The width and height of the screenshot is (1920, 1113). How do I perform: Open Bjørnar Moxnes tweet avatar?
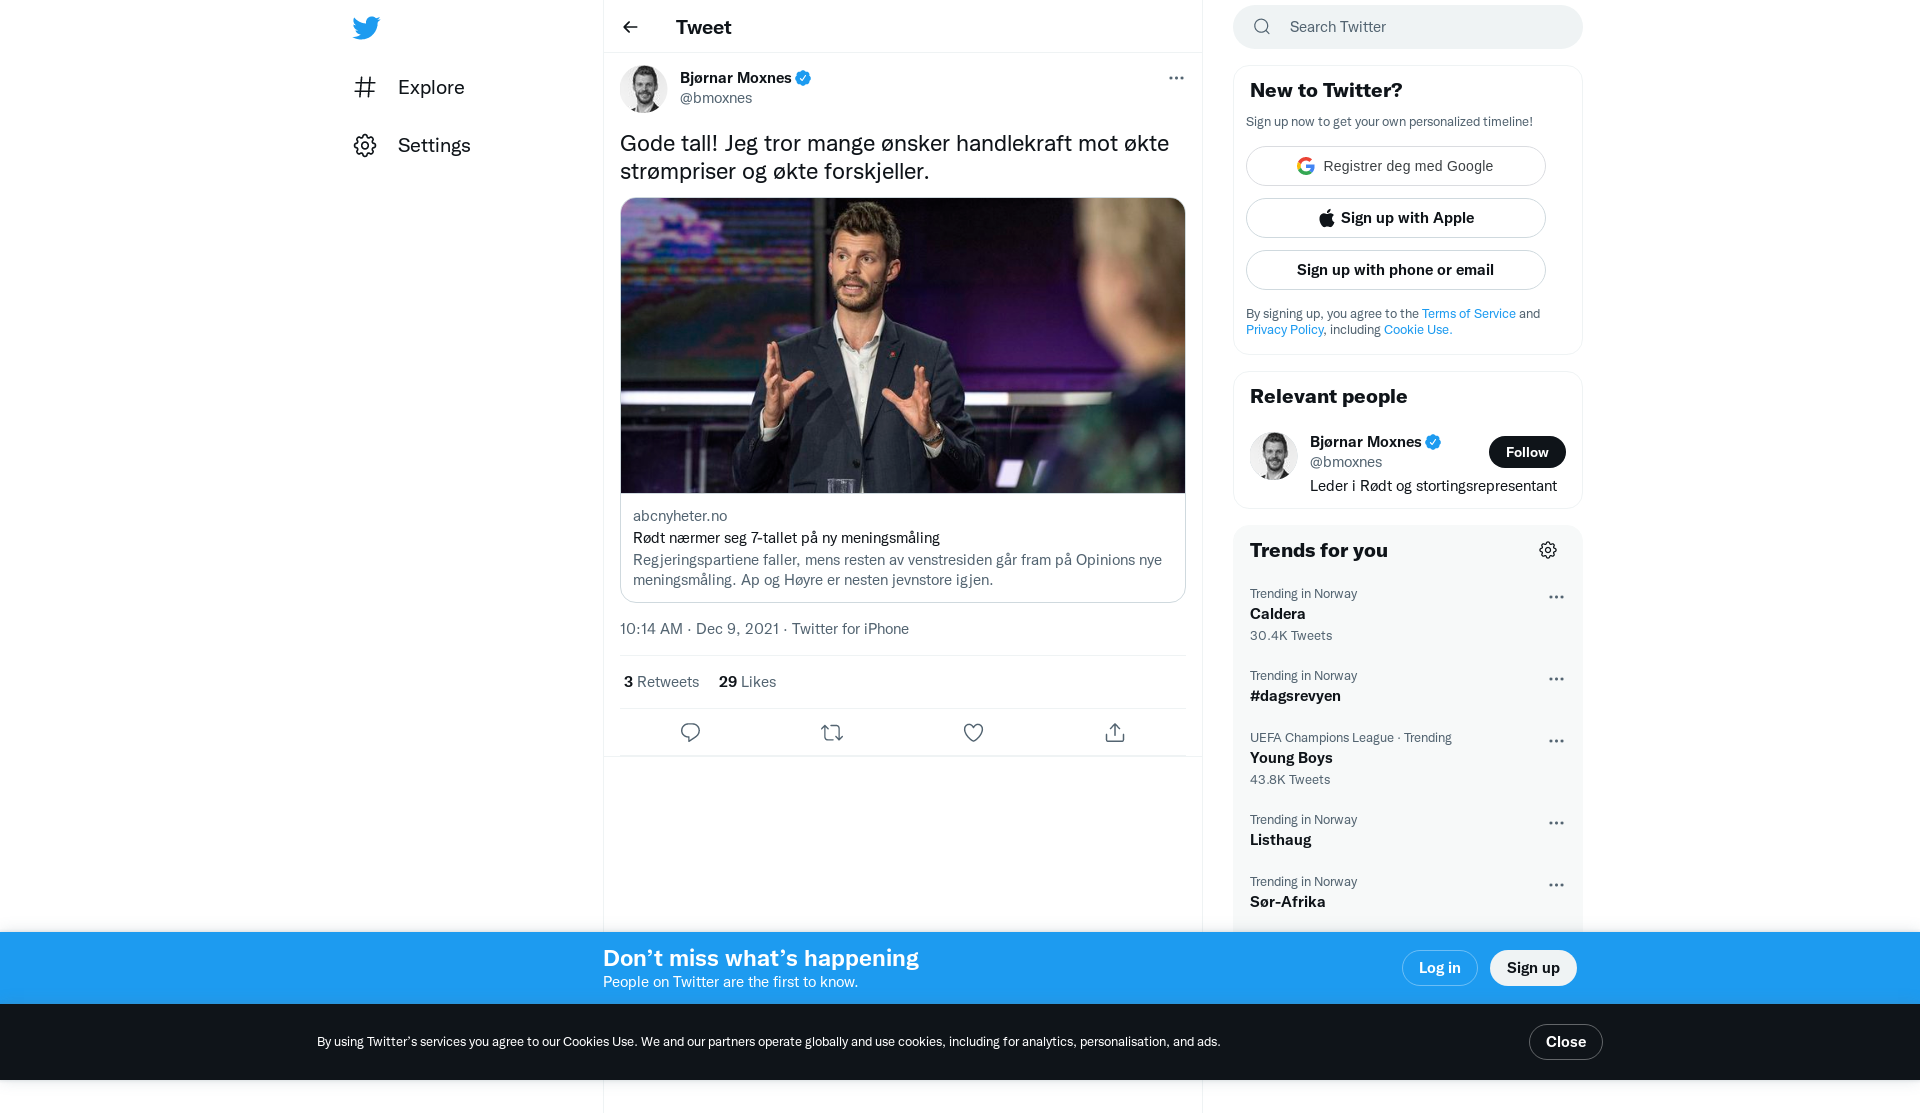click(x=644, y=89)
